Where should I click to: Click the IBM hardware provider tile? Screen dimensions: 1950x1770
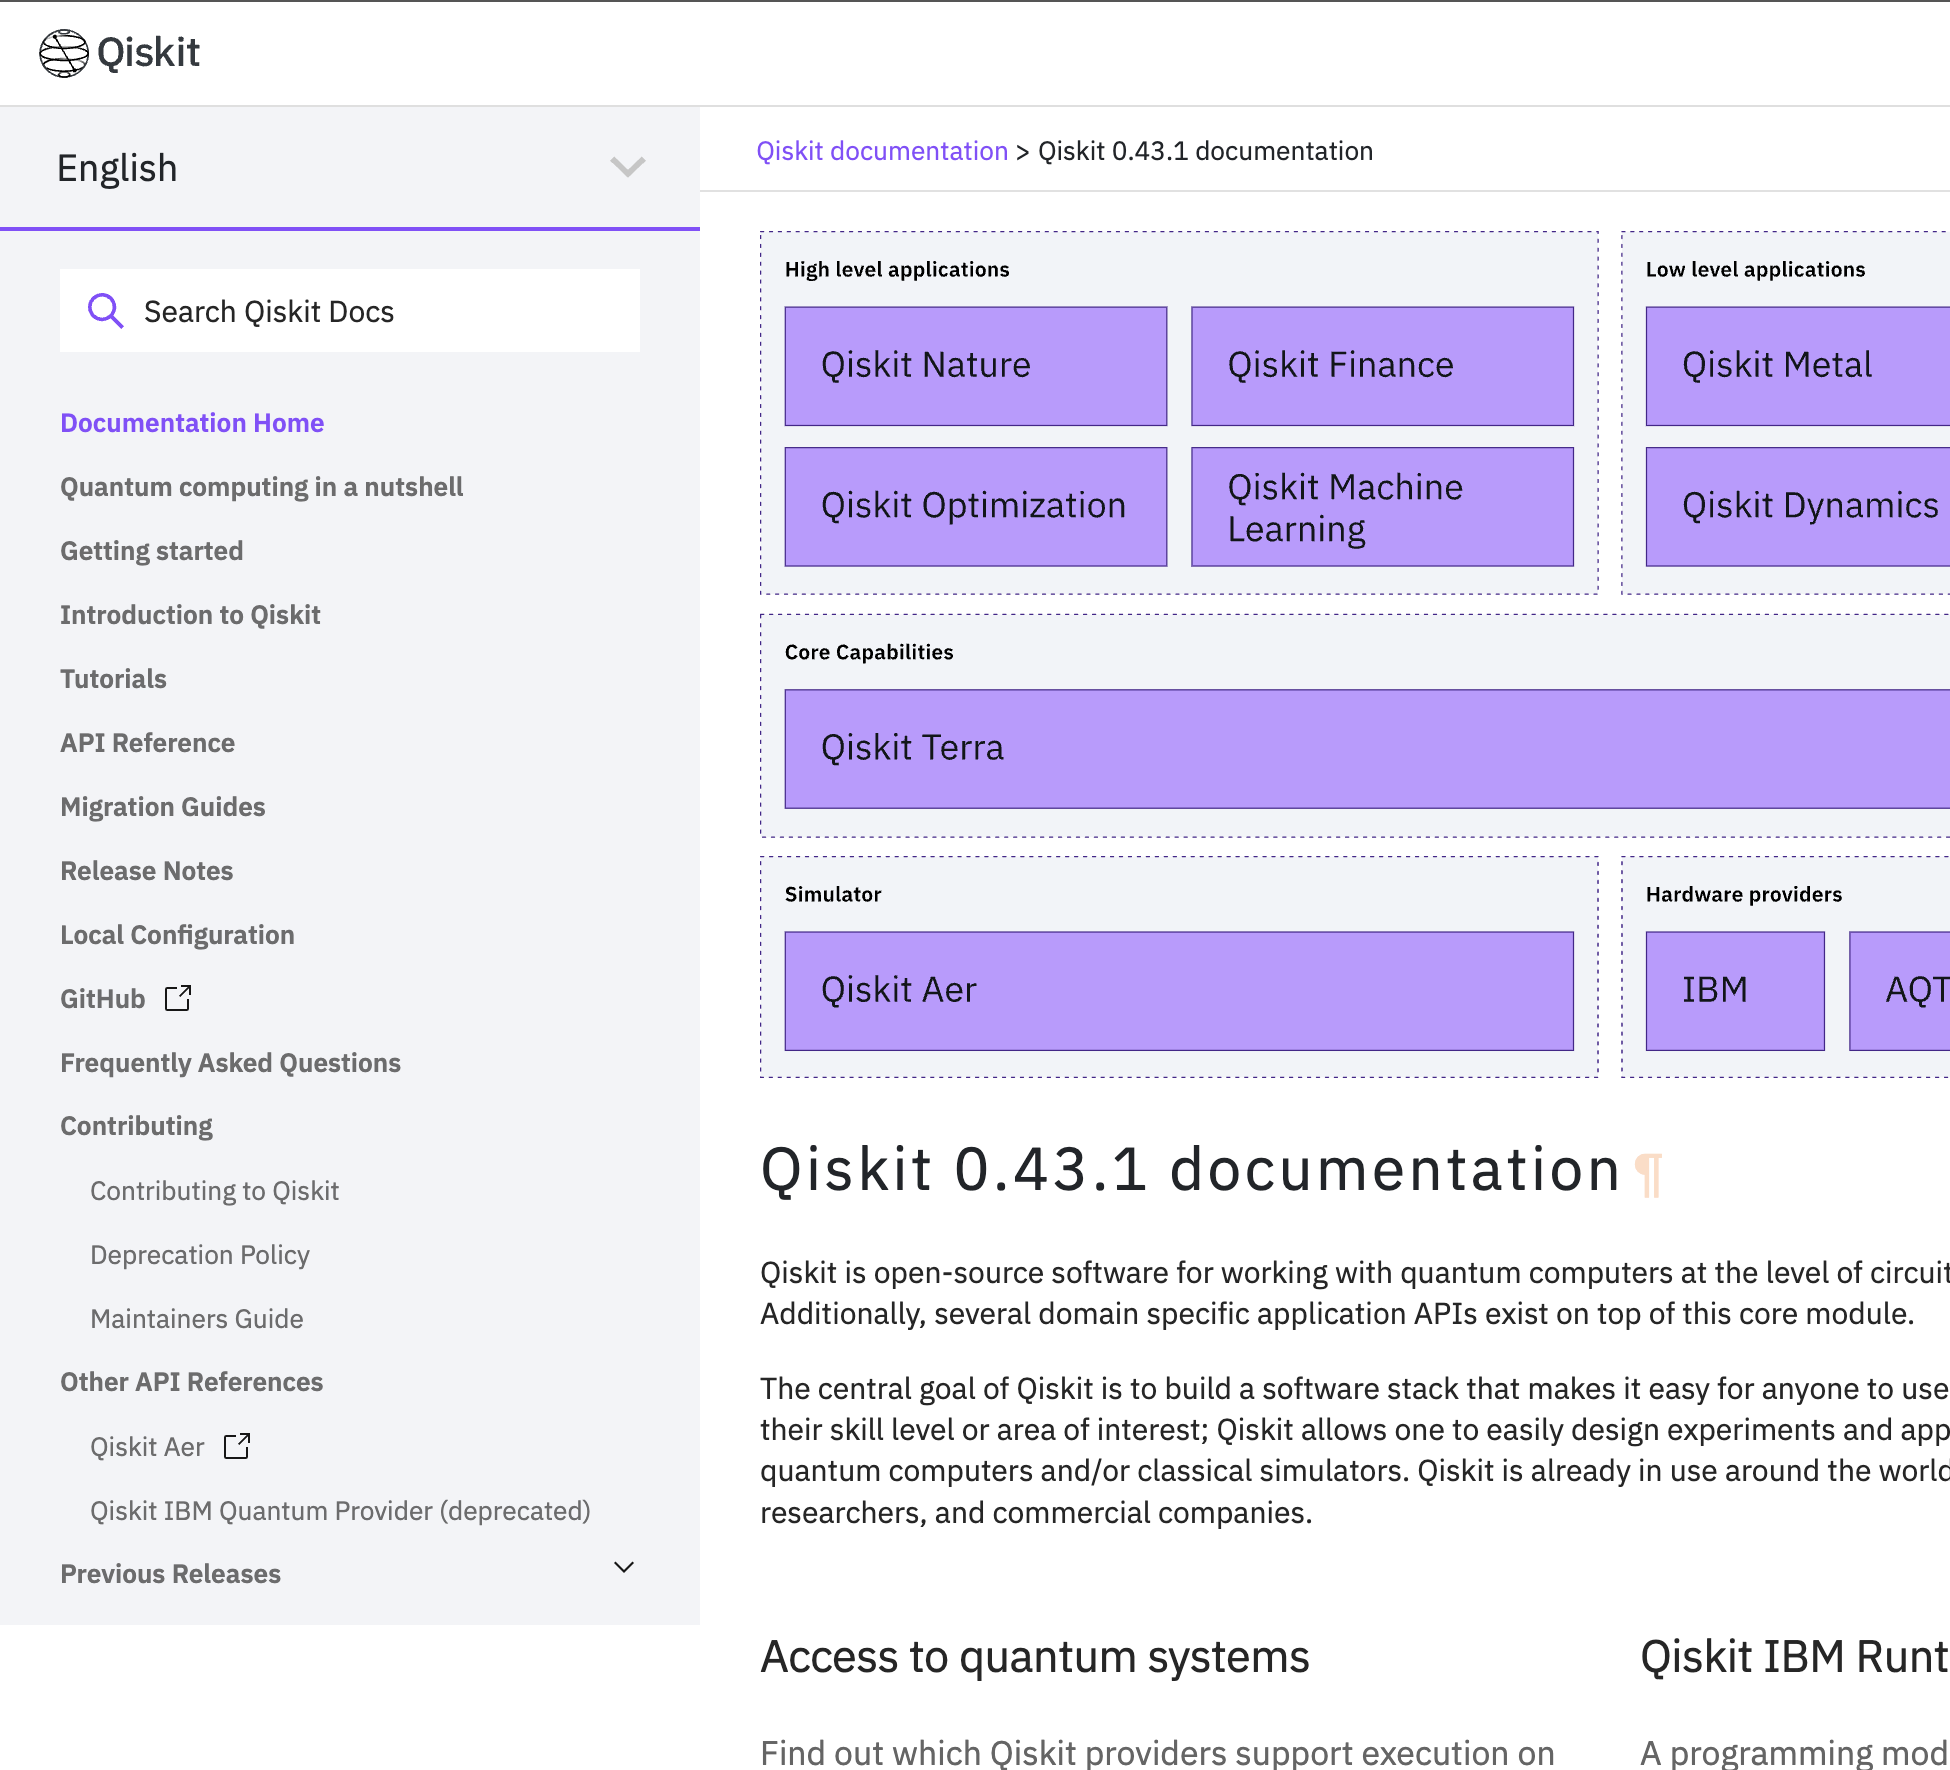(1735, 990)
